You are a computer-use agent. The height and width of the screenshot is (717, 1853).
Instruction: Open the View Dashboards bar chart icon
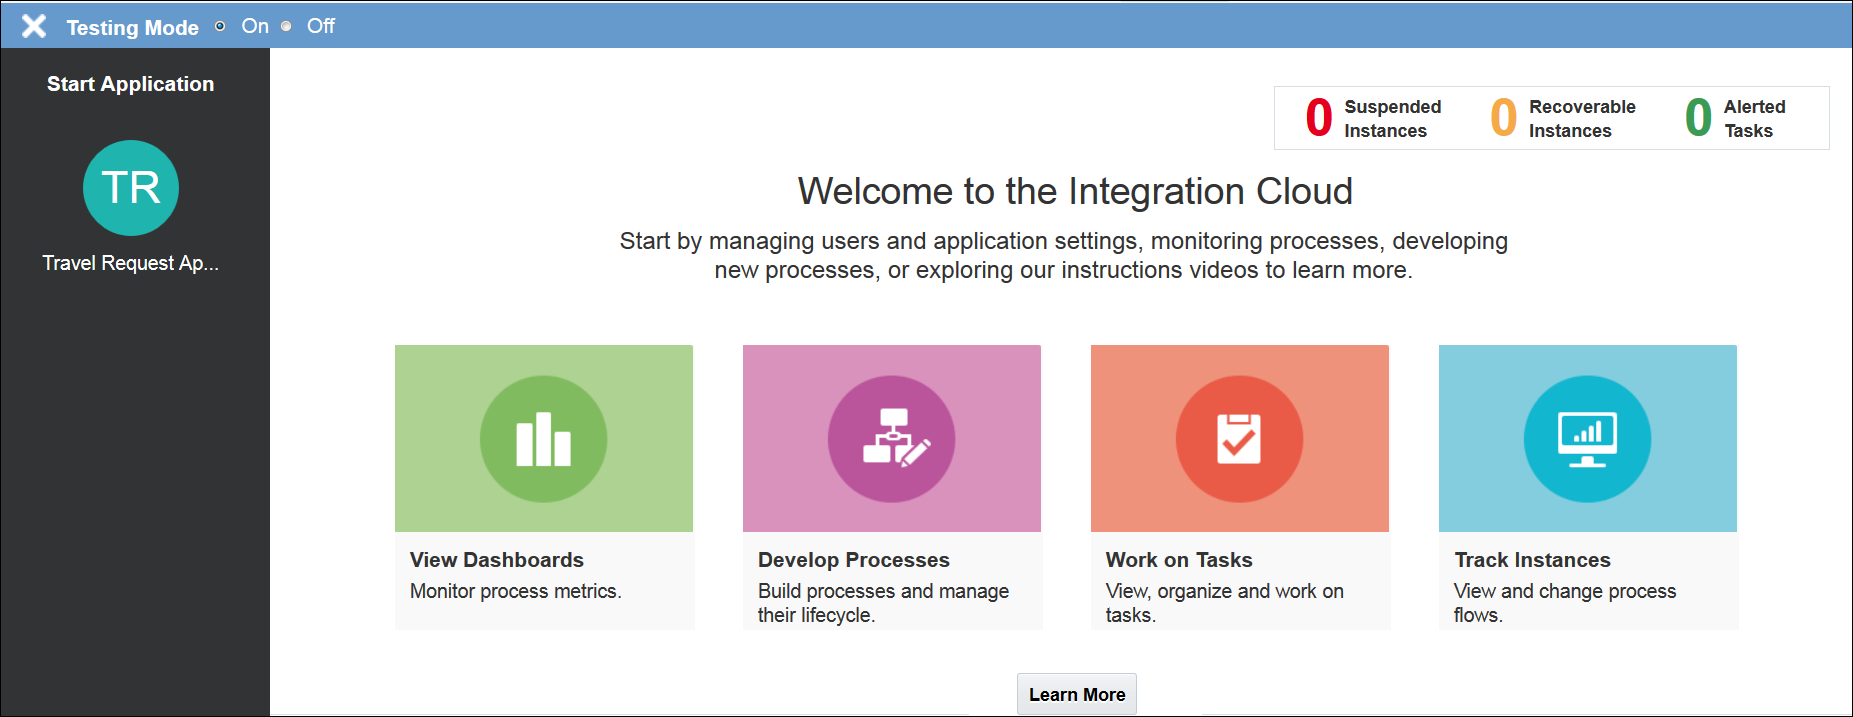coord(543,439)
